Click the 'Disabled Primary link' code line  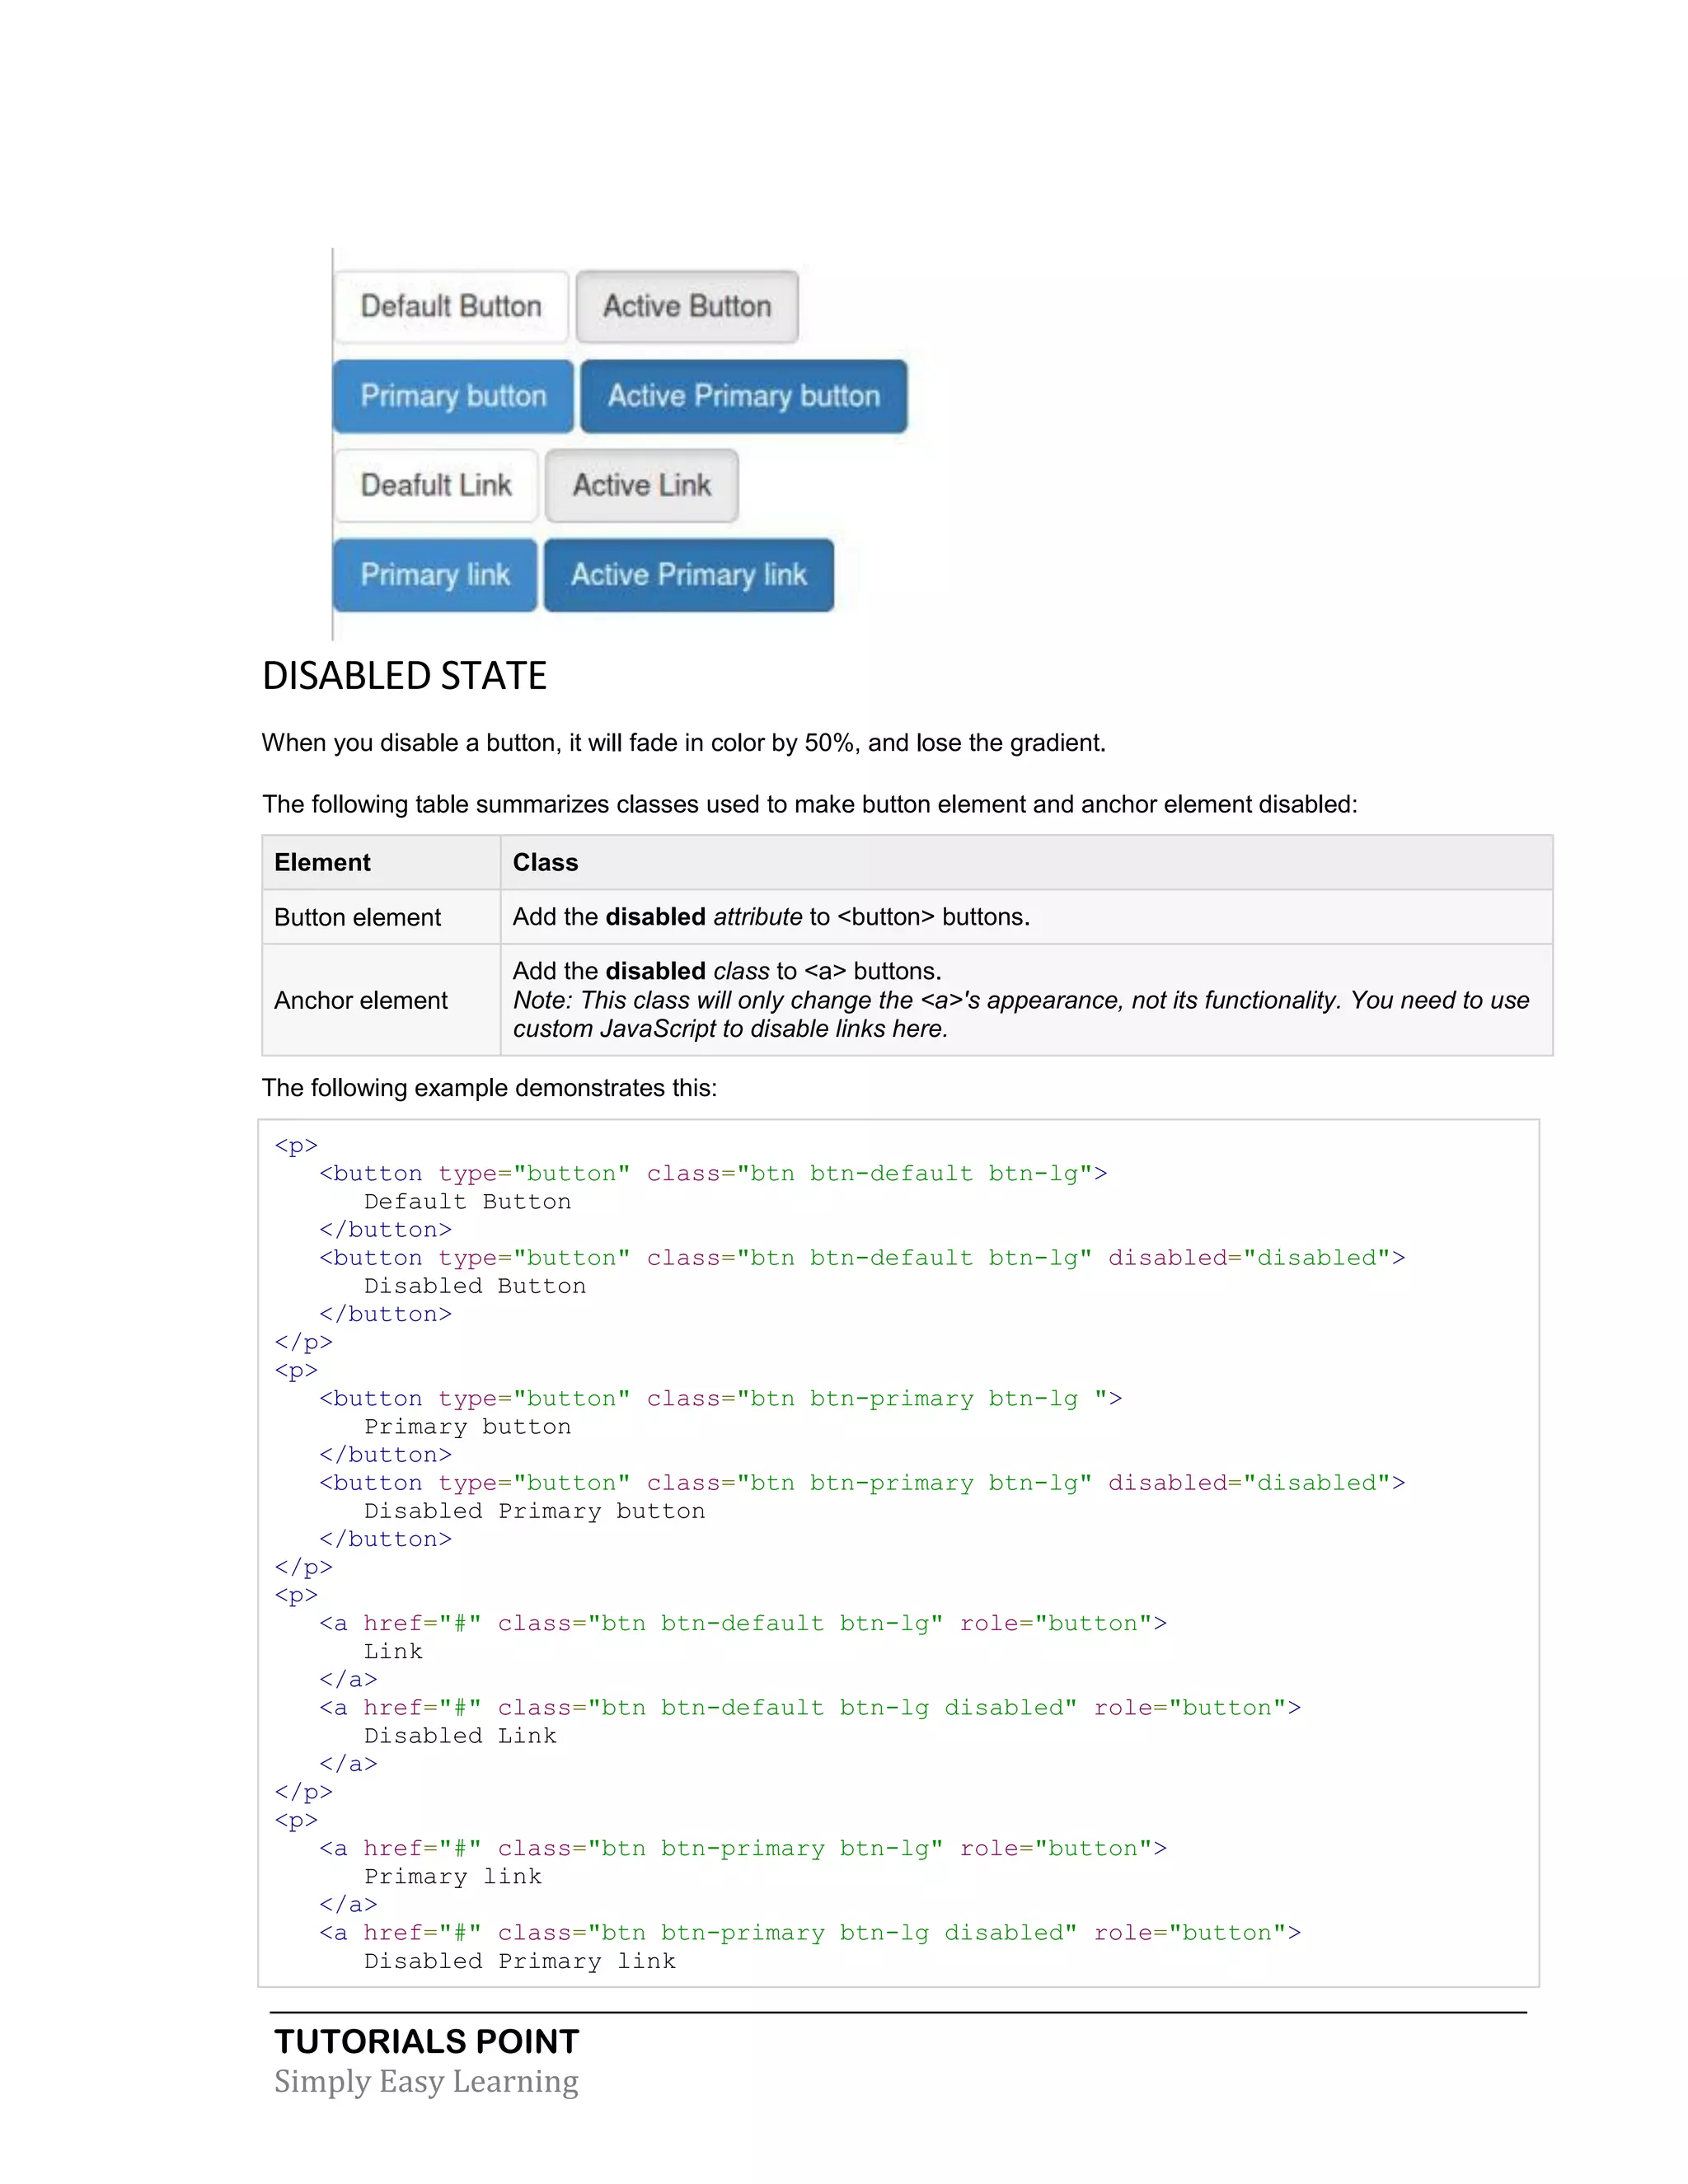point(519,1961)
